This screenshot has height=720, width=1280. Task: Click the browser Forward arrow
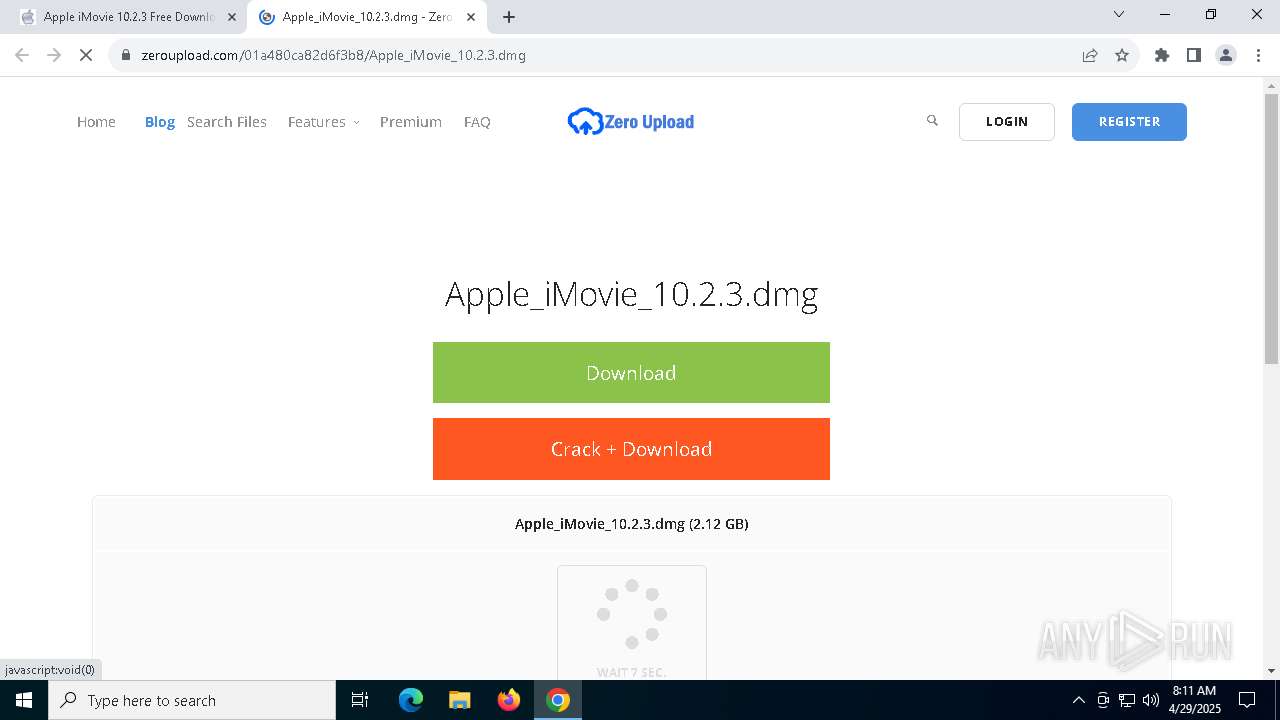click(x=54, y=55)
